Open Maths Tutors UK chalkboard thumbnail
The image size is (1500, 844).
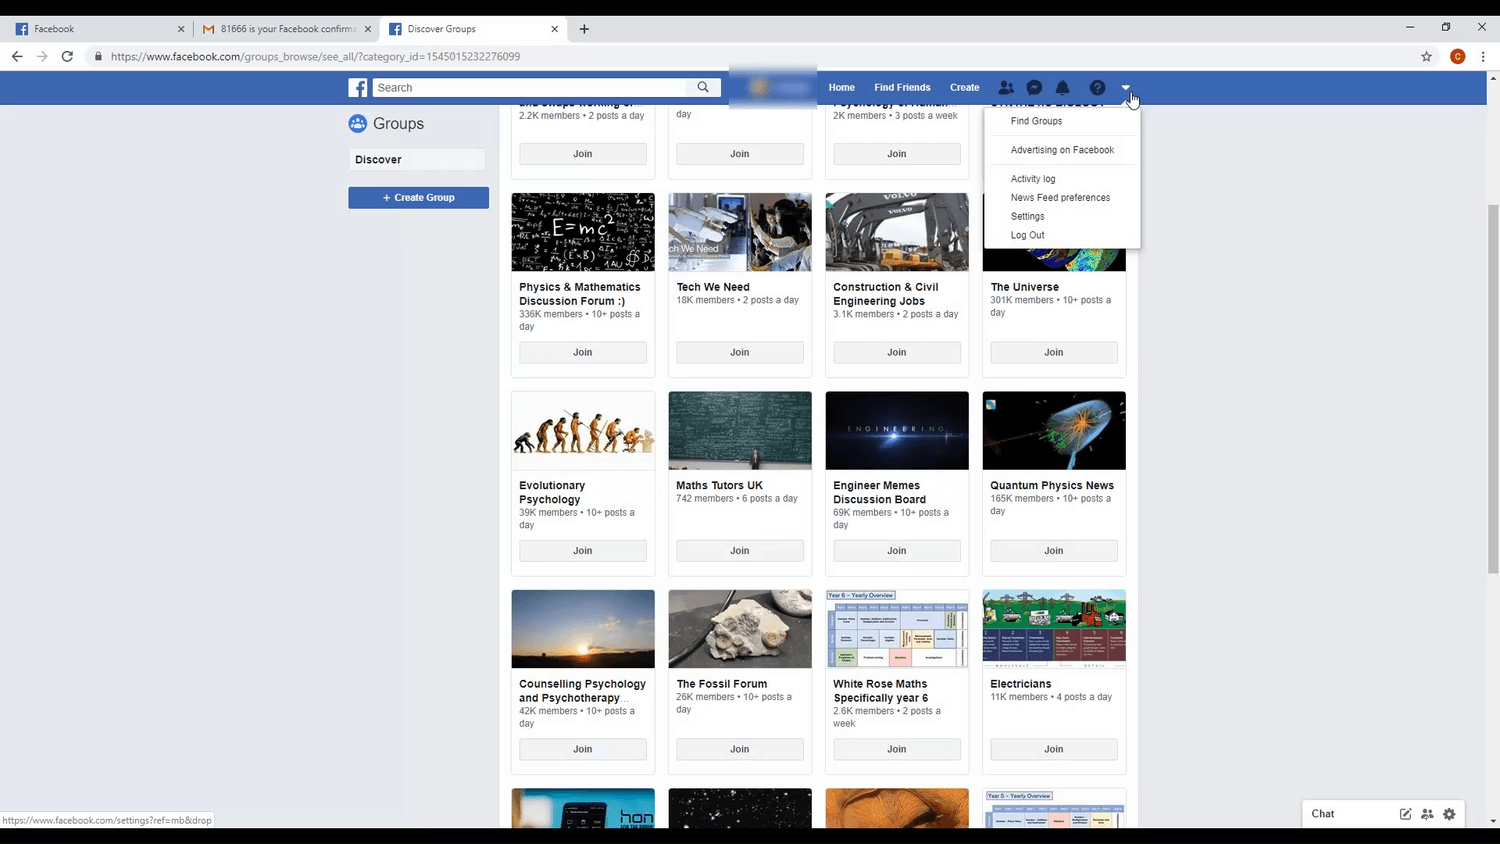[x=740, y=431]
